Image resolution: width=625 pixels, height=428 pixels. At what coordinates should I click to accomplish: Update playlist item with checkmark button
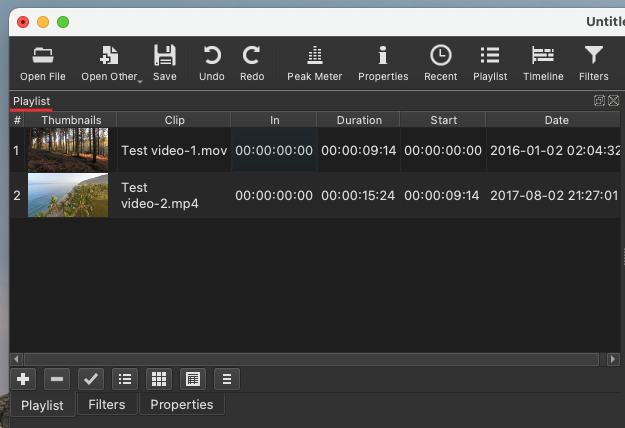[91, 379]
